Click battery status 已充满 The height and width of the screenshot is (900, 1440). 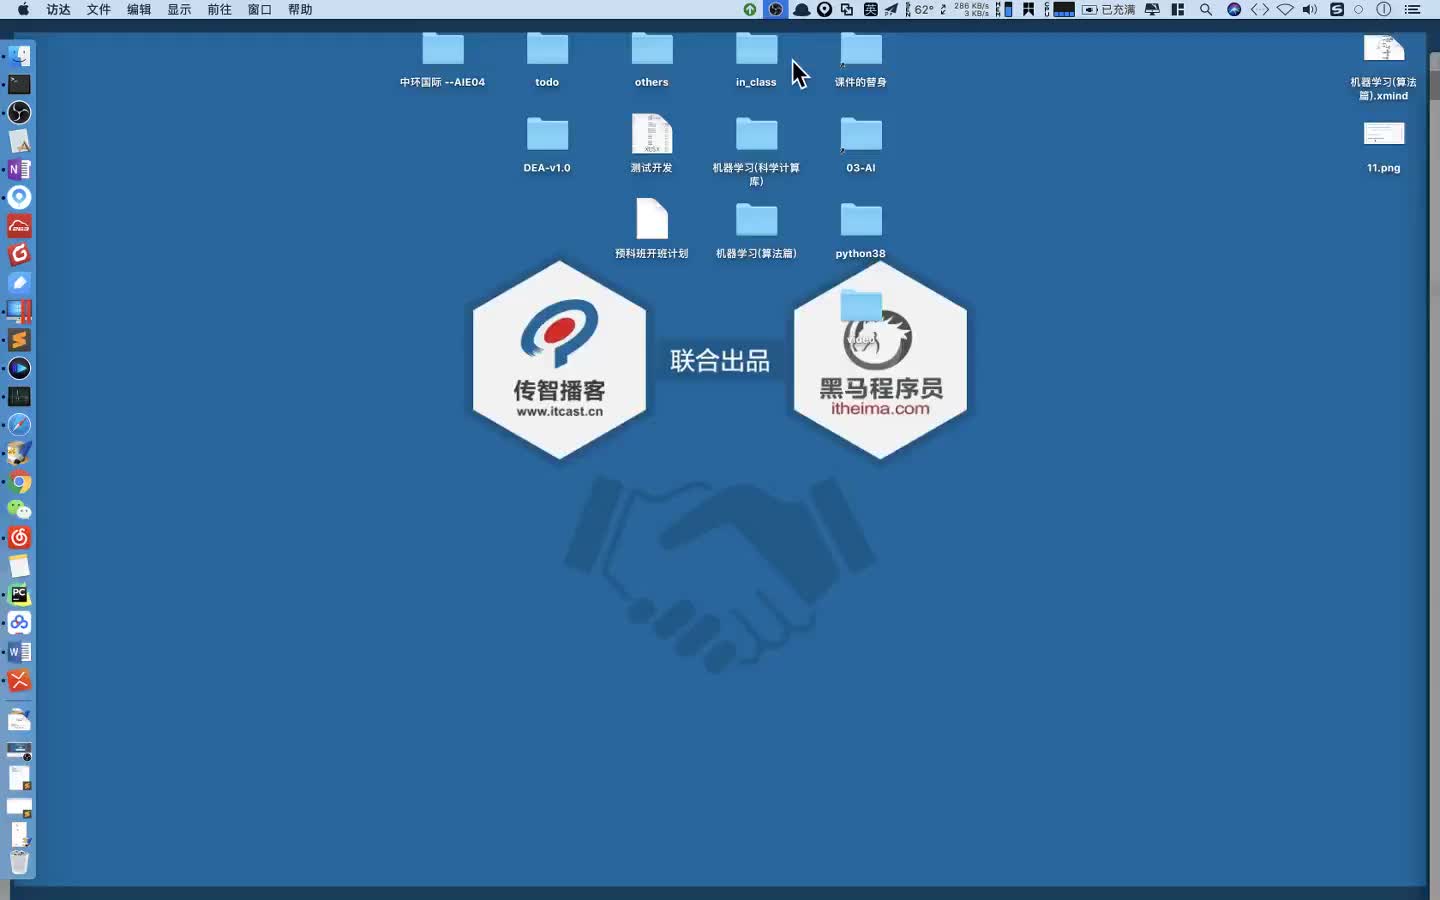coord(1109,9)
